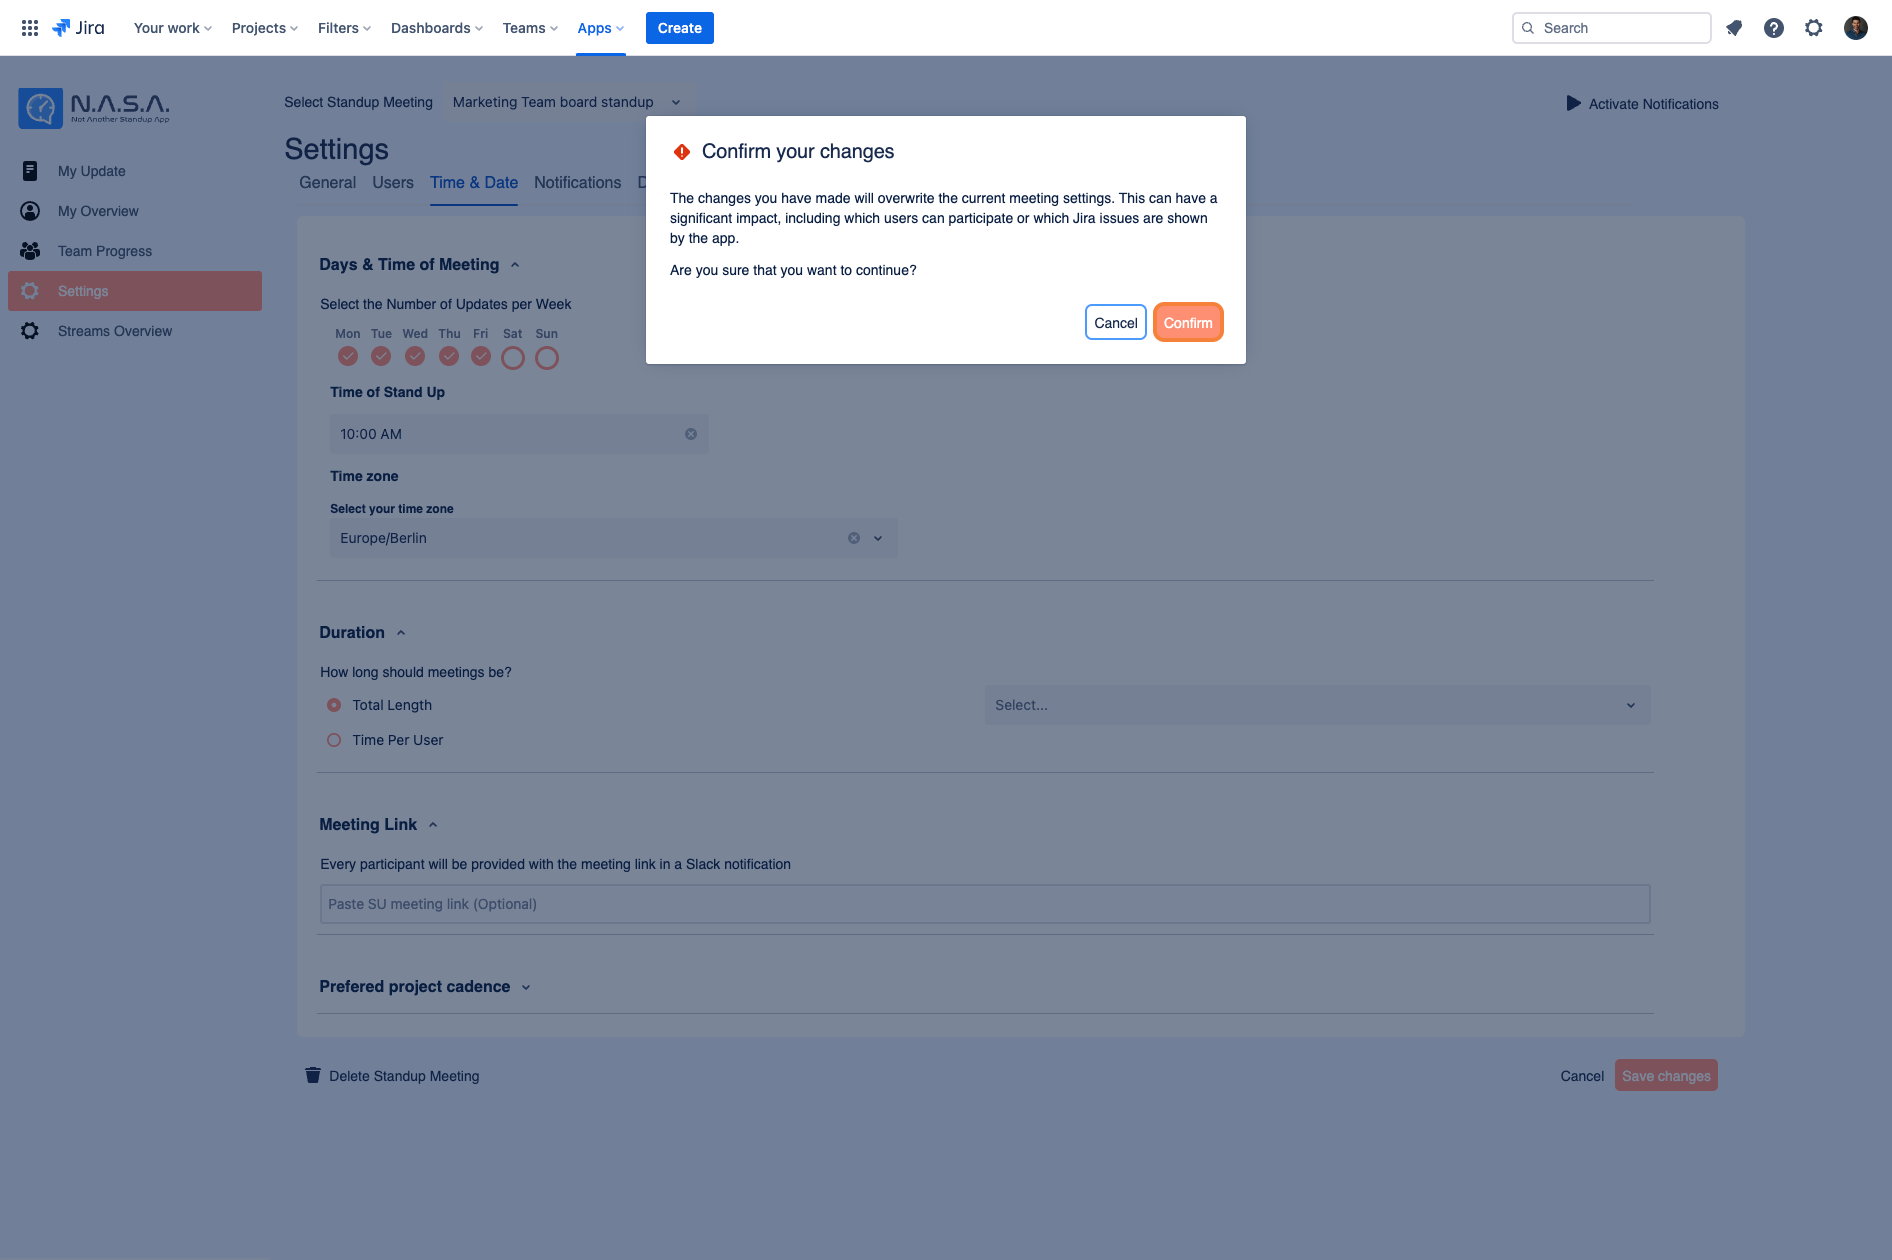Open the Jira settings gear icon
Viewport: 1892px width, 1260px height.
point(1814,28)
